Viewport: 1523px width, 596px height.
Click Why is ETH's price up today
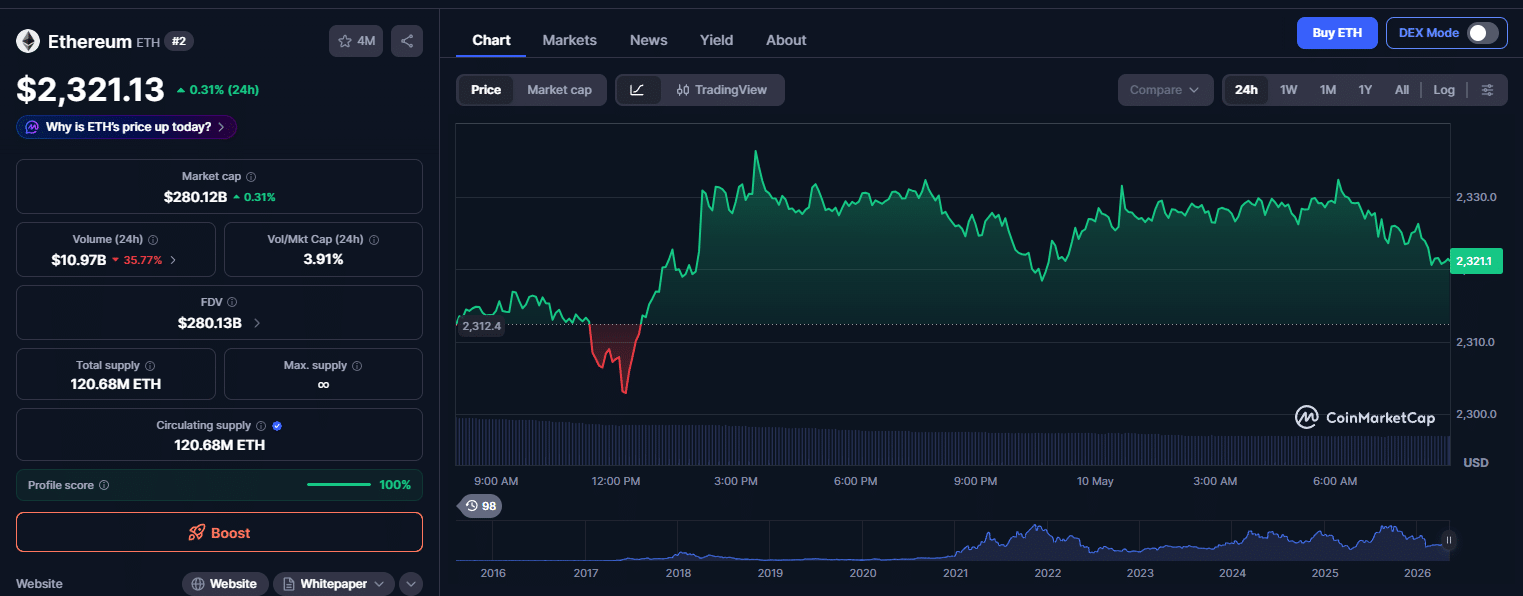[126, 127]
